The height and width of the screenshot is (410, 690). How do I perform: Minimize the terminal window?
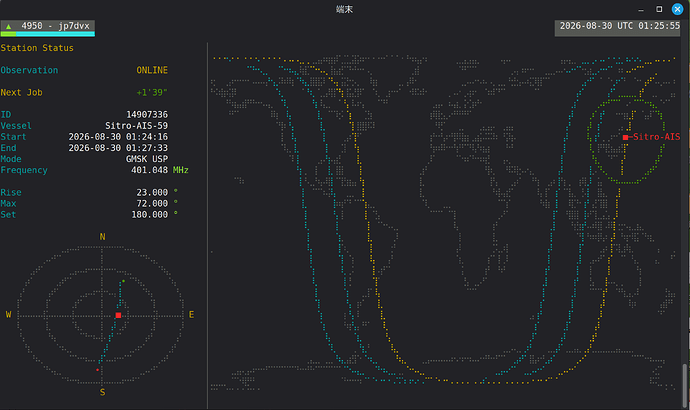641,9
